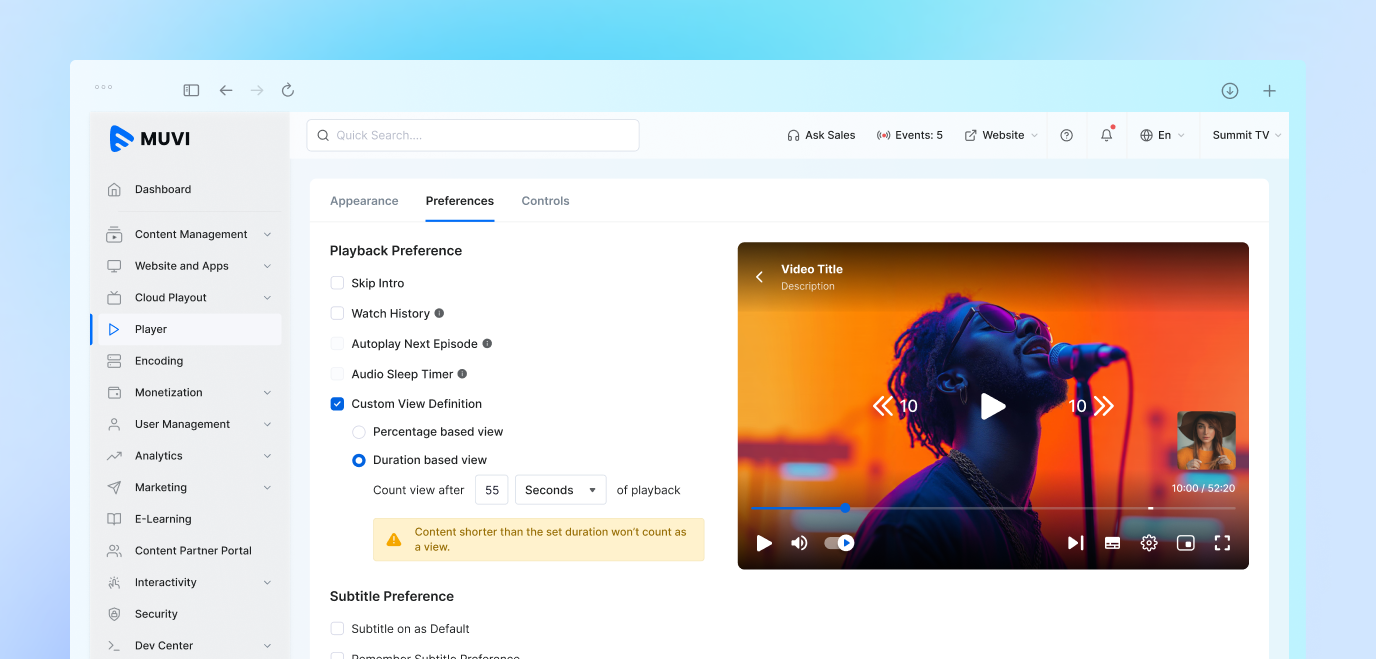Image resolution: width=1376 pixels, height=659 pixels.
Task: Rewind 10 seconds in video preview
Action: pyautogui.click(x=895, y=406)
